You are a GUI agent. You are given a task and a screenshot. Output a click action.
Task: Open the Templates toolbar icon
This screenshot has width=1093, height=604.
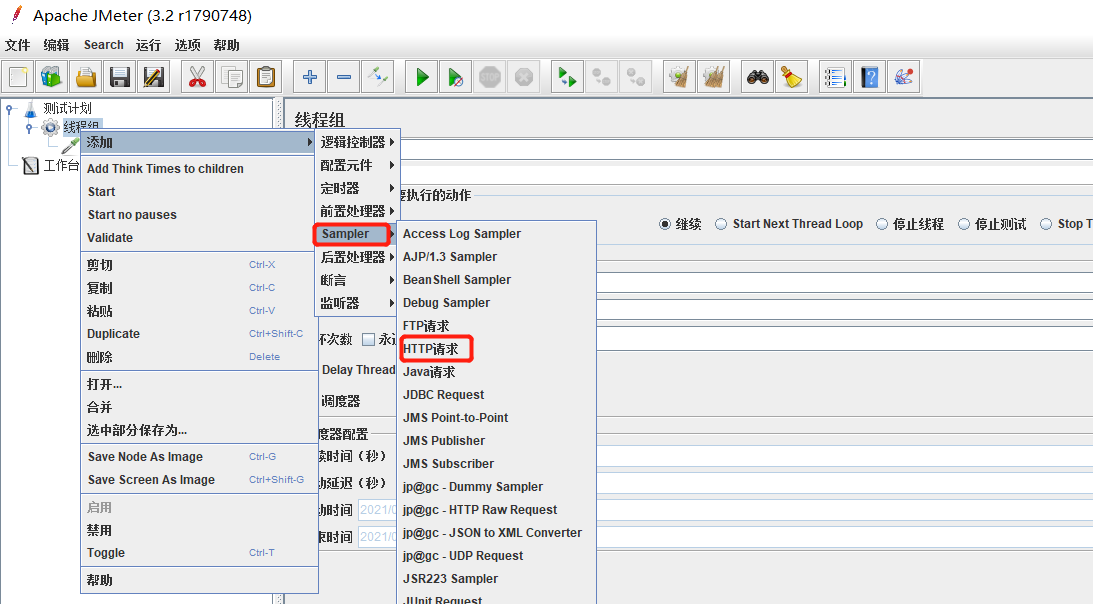tap(52, 77)
